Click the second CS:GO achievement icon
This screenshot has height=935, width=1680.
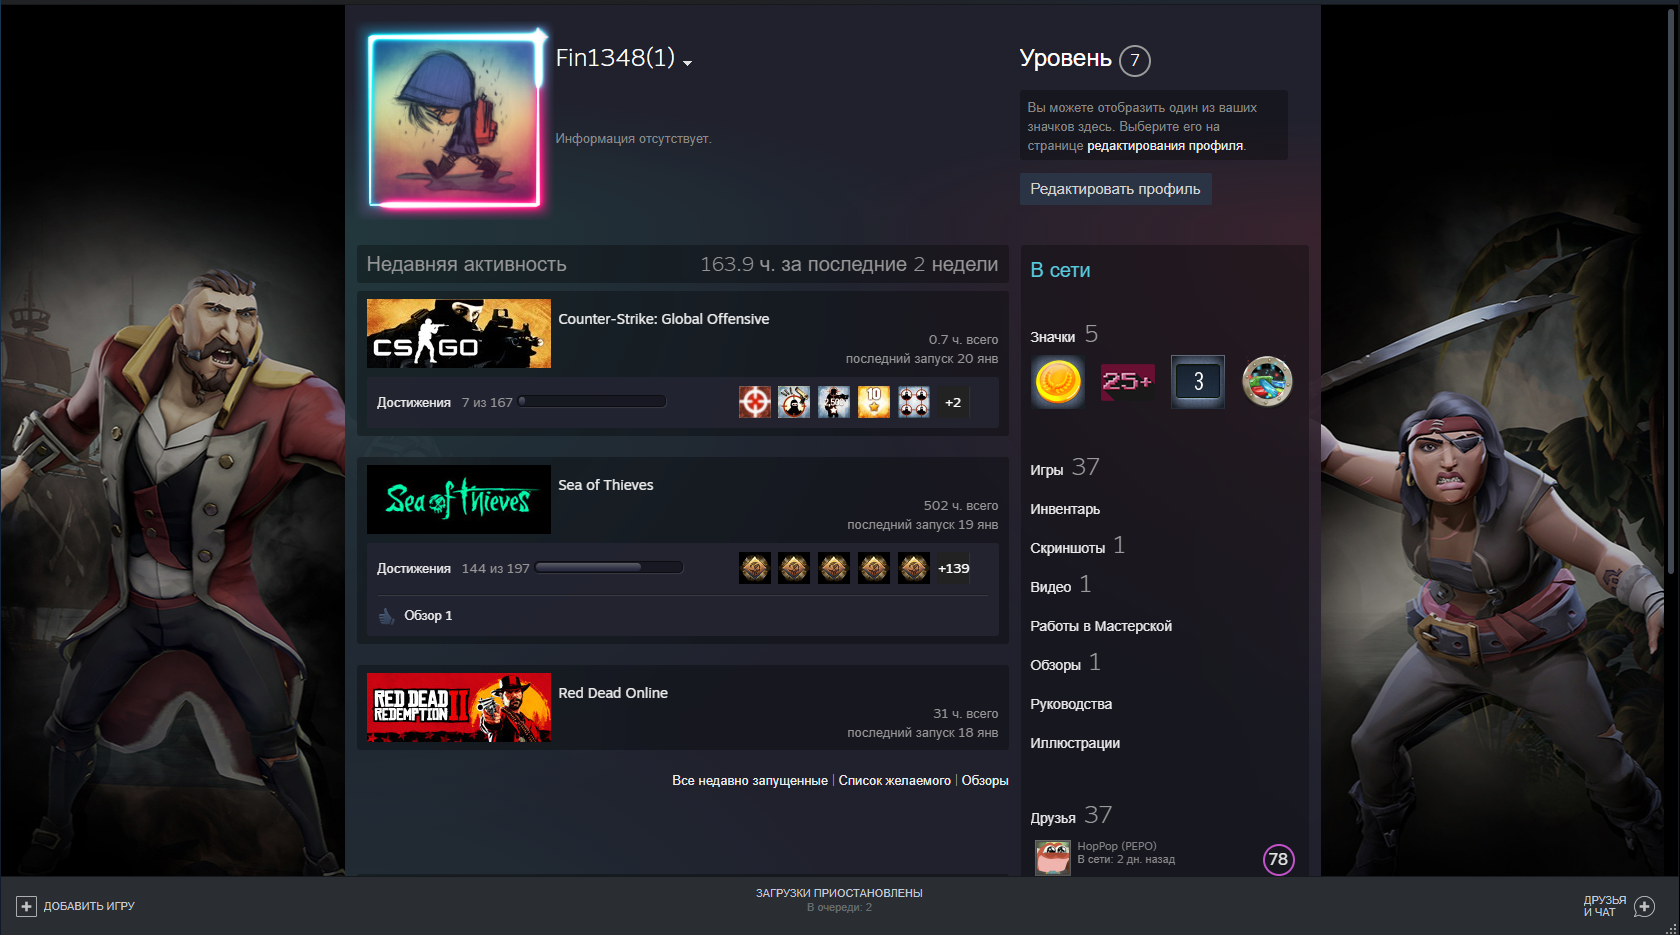(x=794, y=402)
